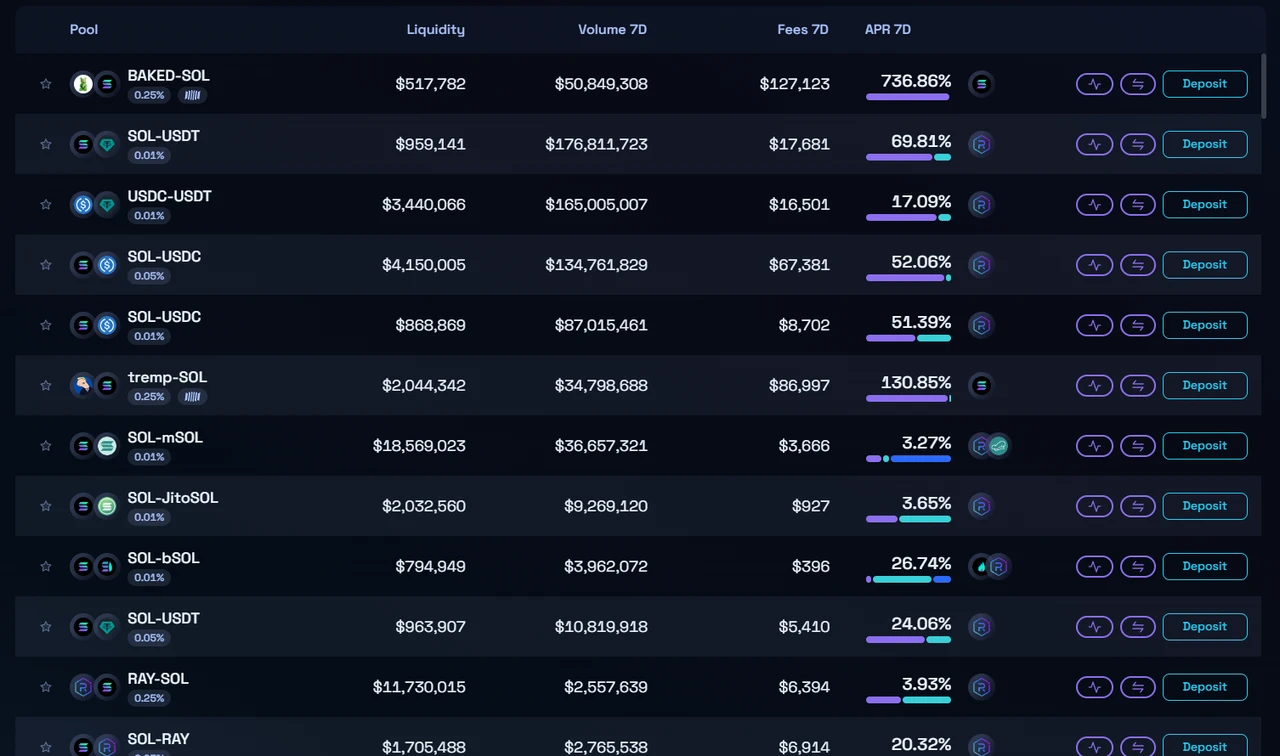
Task: Deposit into the SOL-JitoSOL pool
Action: pos(1205,506)
